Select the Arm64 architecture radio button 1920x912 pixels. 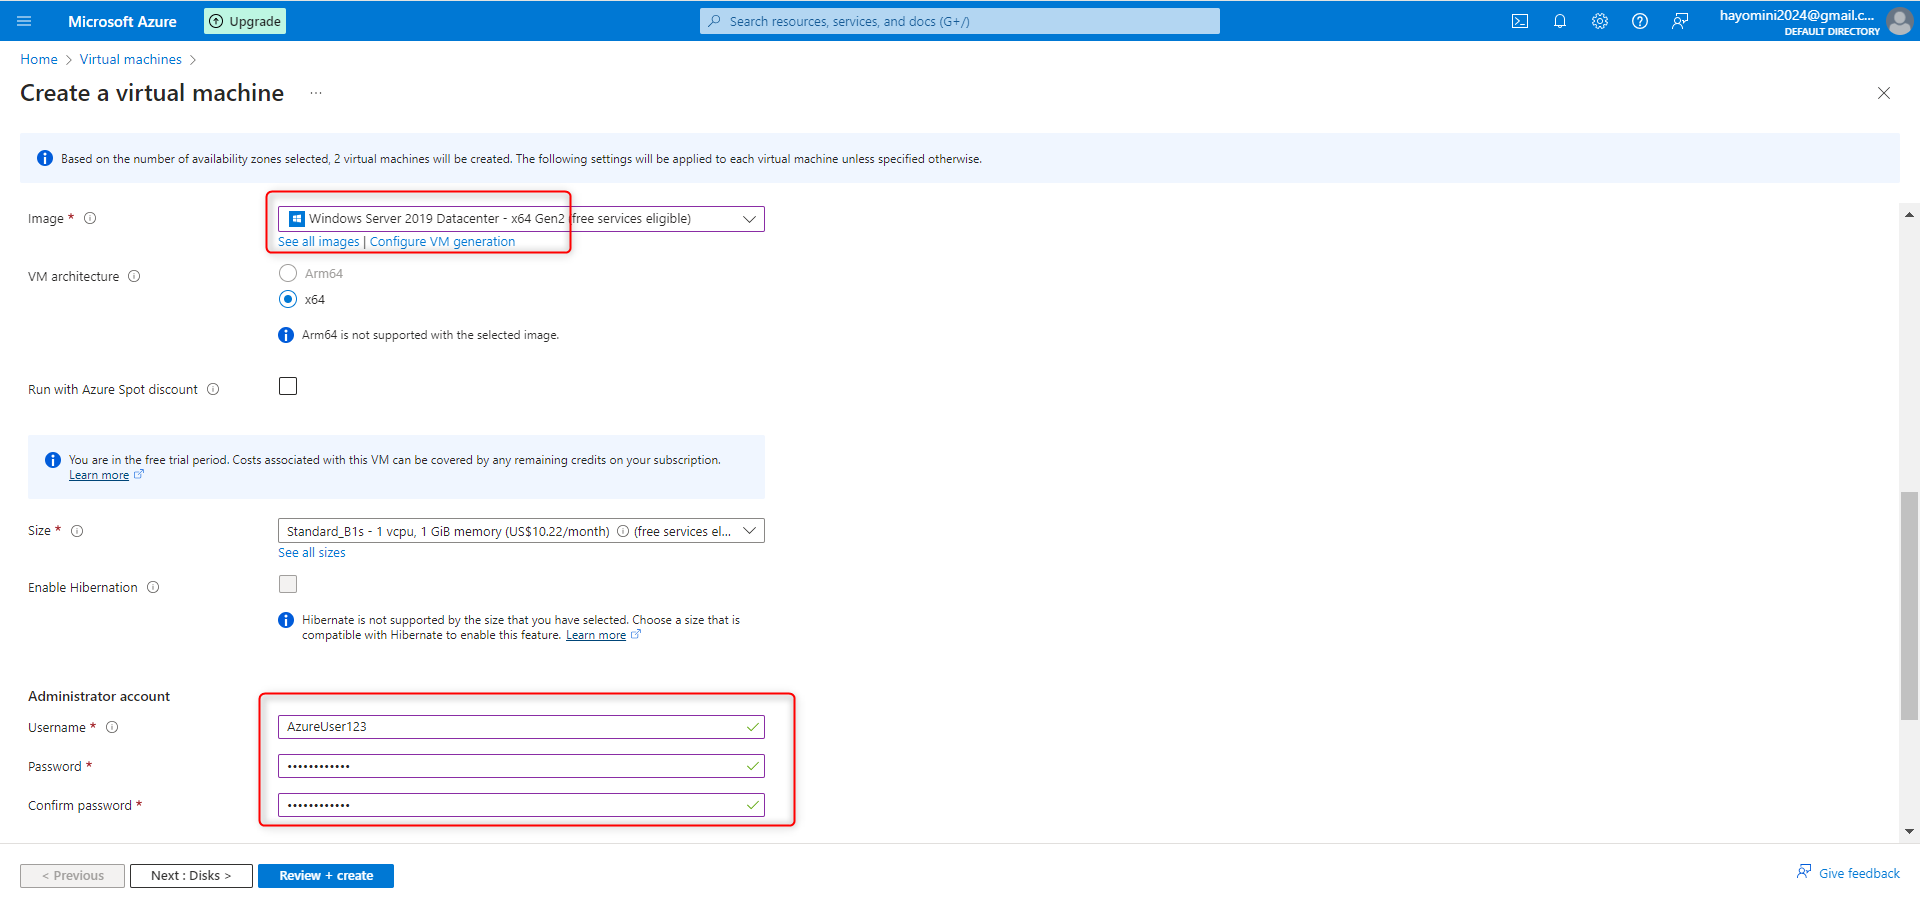288,273
